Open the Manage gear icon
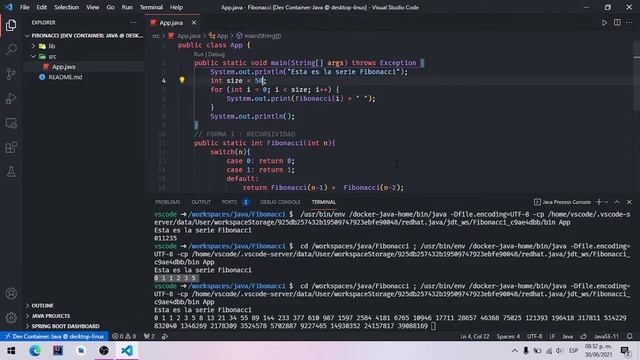This screenshot has height=360, width=640. click(x=11, y=317)
